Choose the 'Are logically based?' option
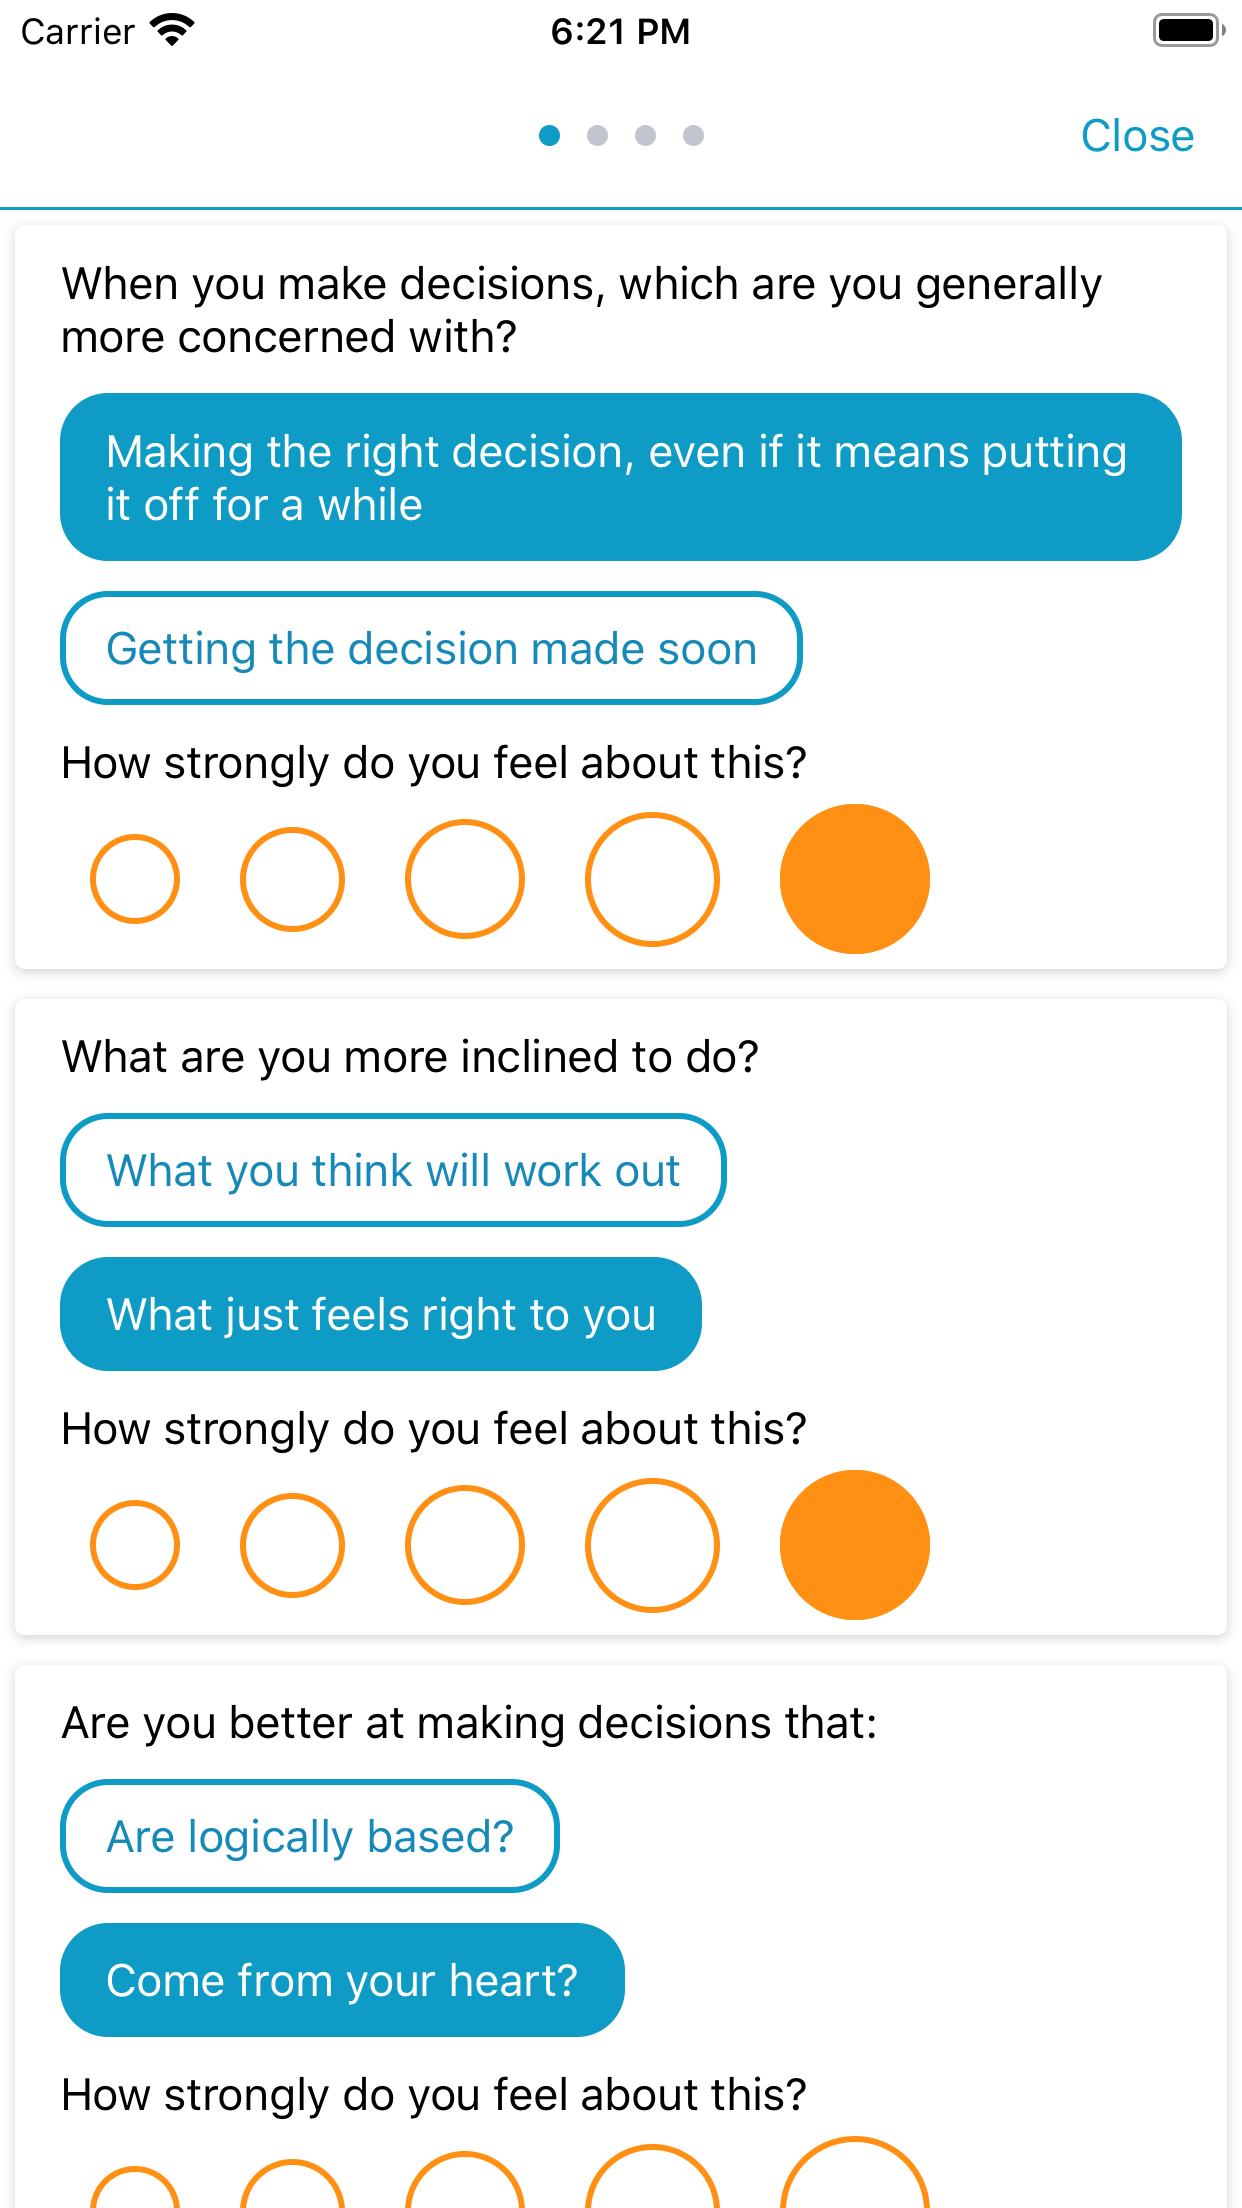1242x2208 pixels. click(x=310, y=1836)
